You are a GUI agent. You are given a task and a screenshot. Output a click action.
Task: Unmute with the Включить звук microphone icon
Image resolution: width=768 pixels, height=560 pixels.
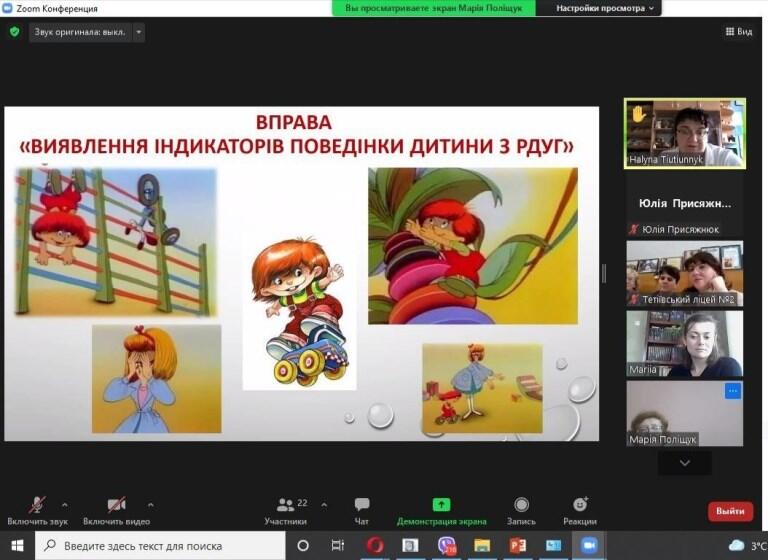pos(37,505)
